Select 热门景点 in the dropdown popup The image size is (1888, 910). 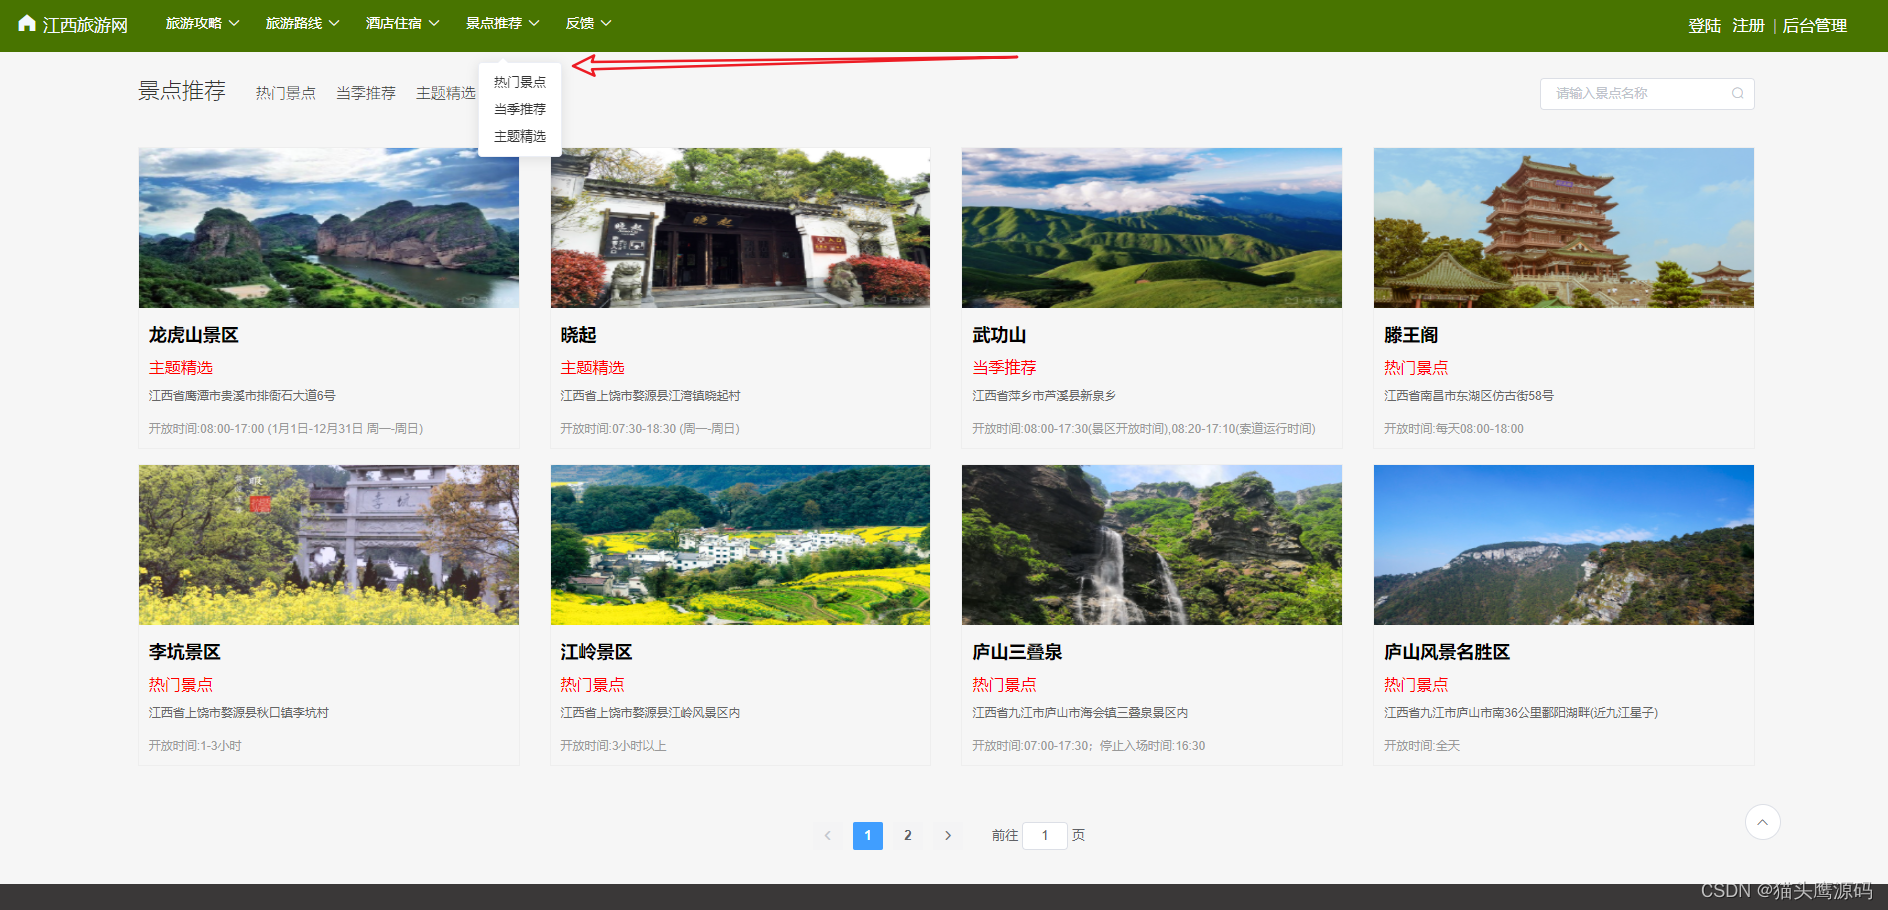[x=520, y=82]
